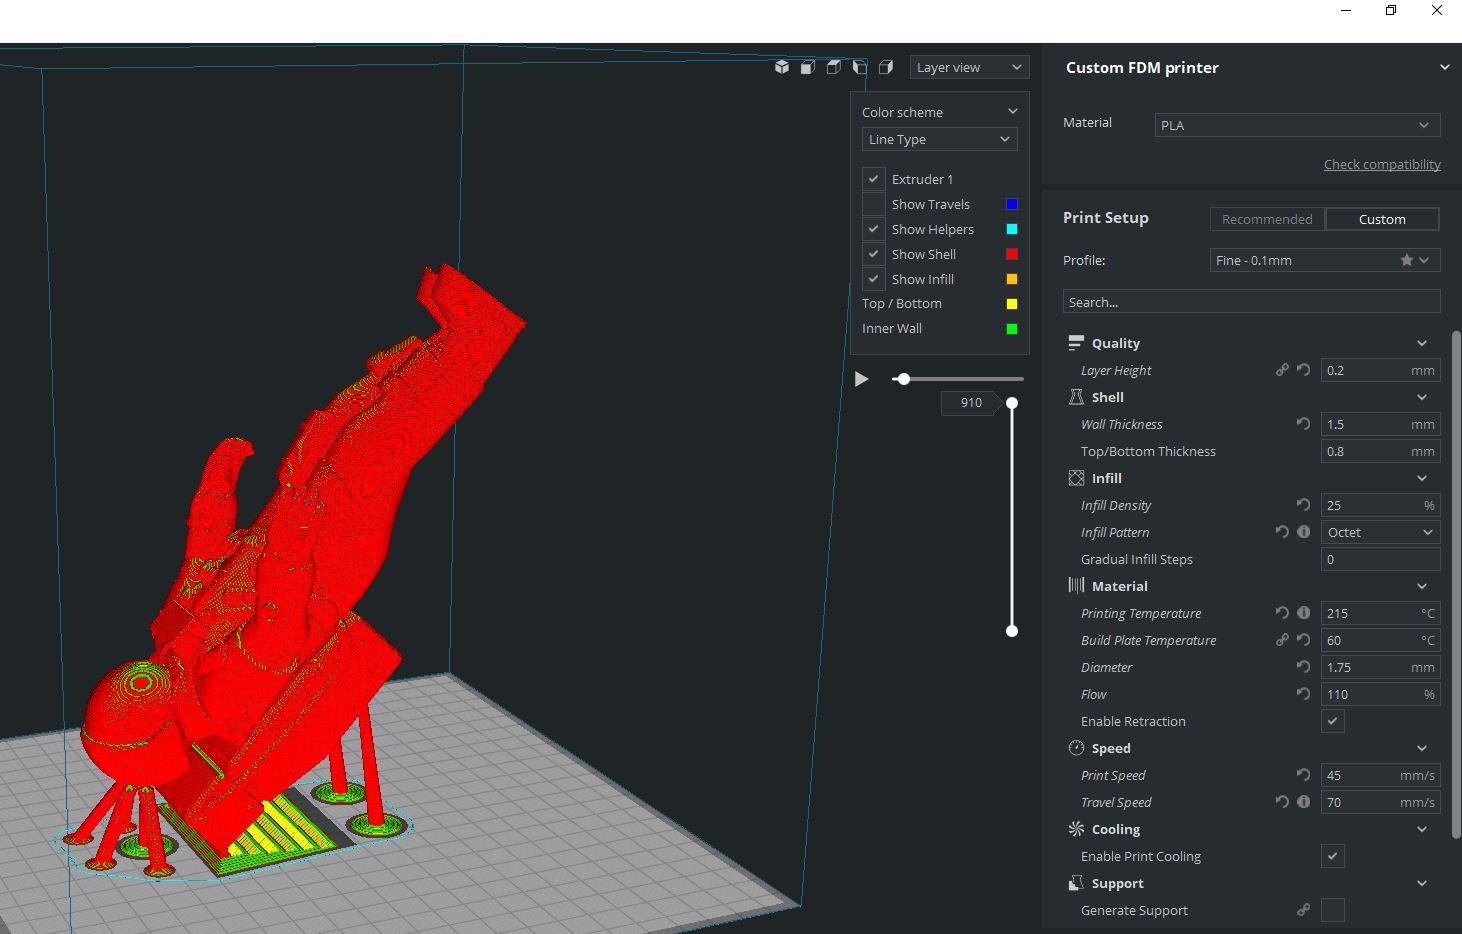
Task: Switch to the 3D isometric camera view
Action: (x=781, y=67)
